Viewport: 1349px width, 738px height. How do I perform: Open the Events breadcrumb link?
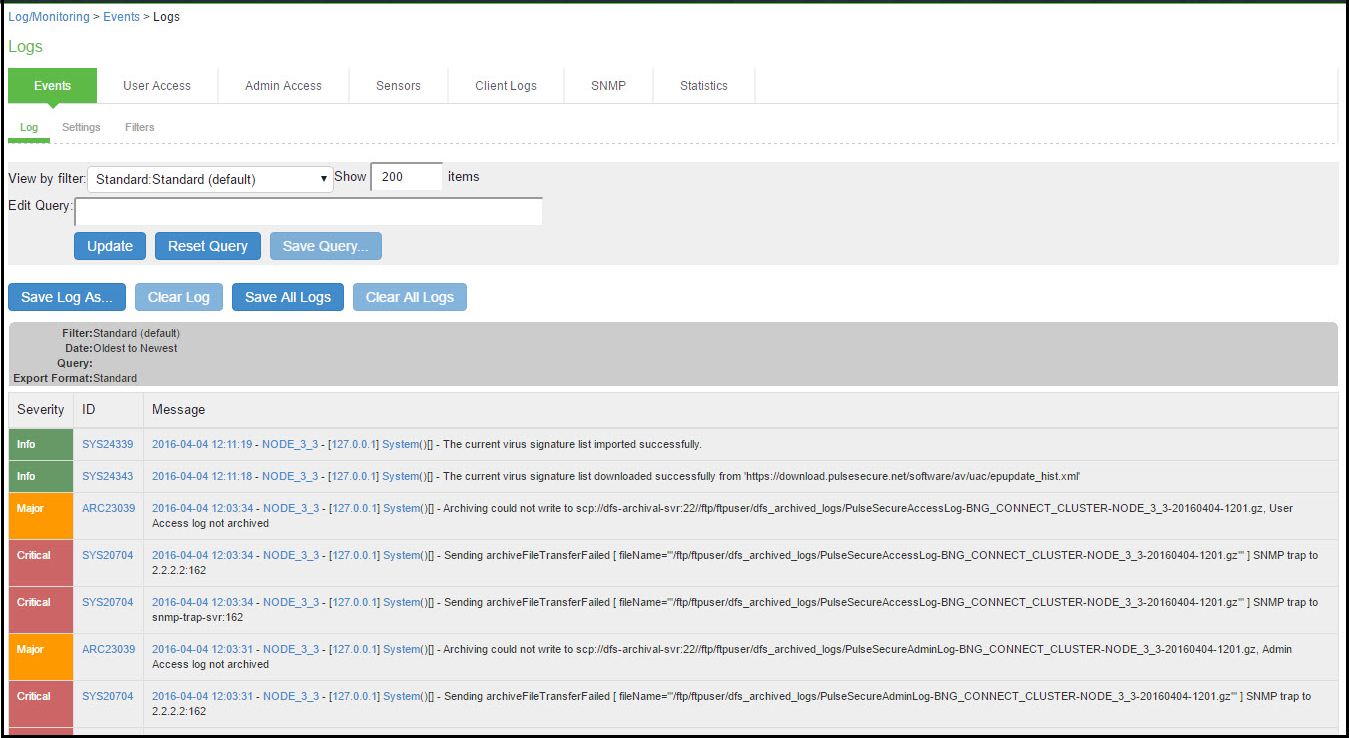[121, 16]
